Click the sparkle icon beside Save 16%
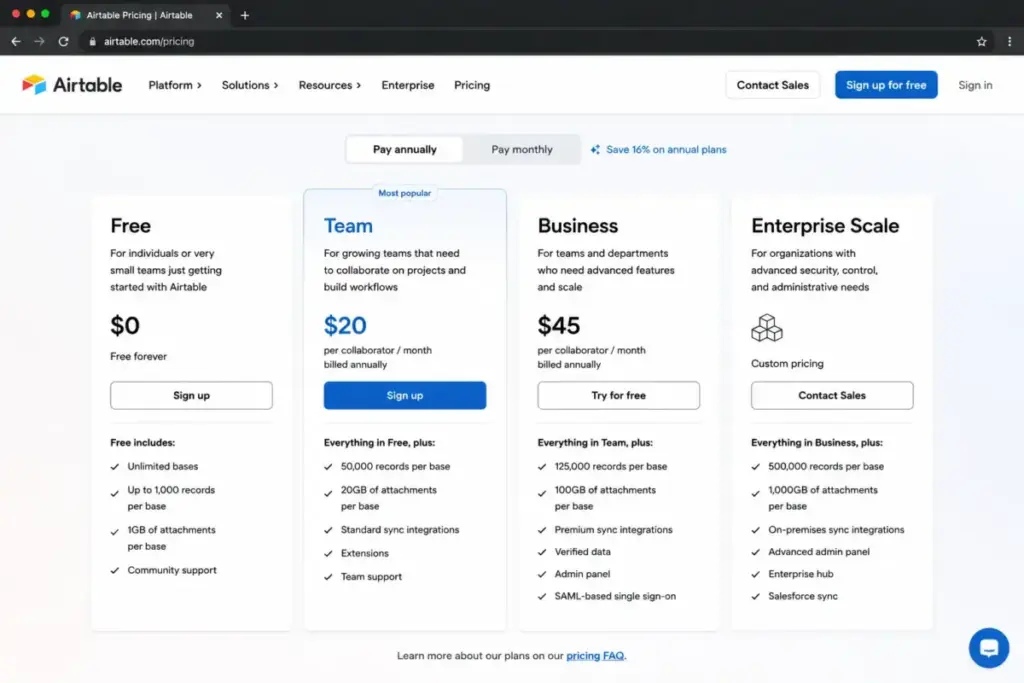Screen dimensions: 1024x683 [595, 150]
